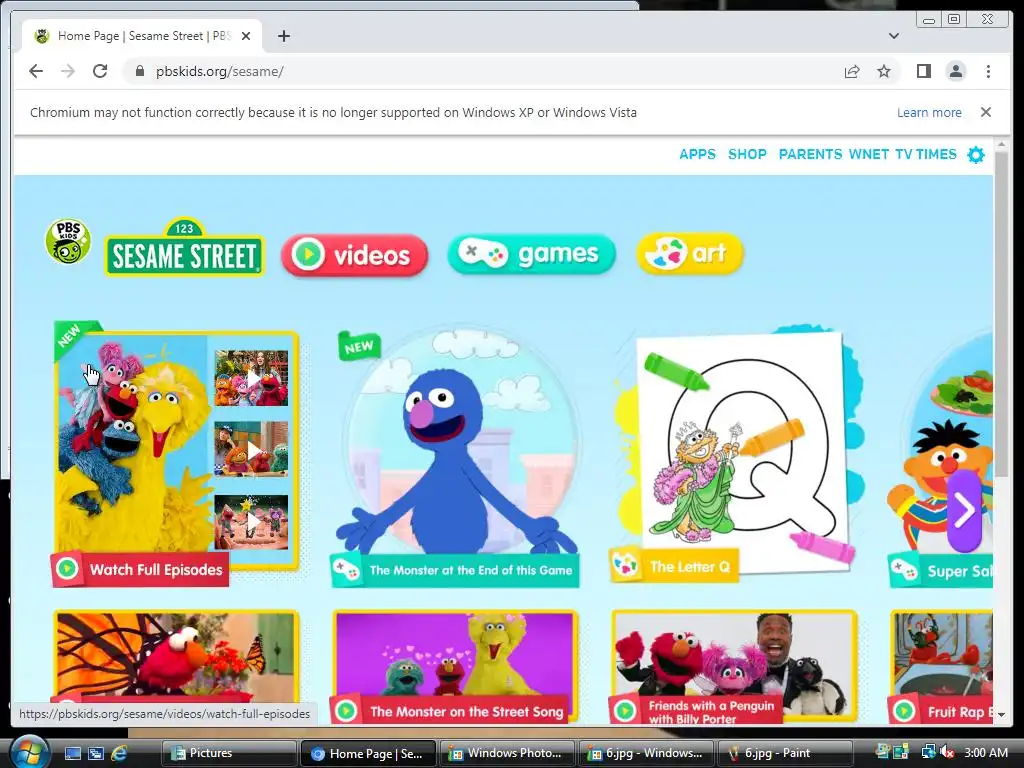Click the forward navigation arrow
The width and height of the screenshot is (1024, 768).
[x=68, y=71]
